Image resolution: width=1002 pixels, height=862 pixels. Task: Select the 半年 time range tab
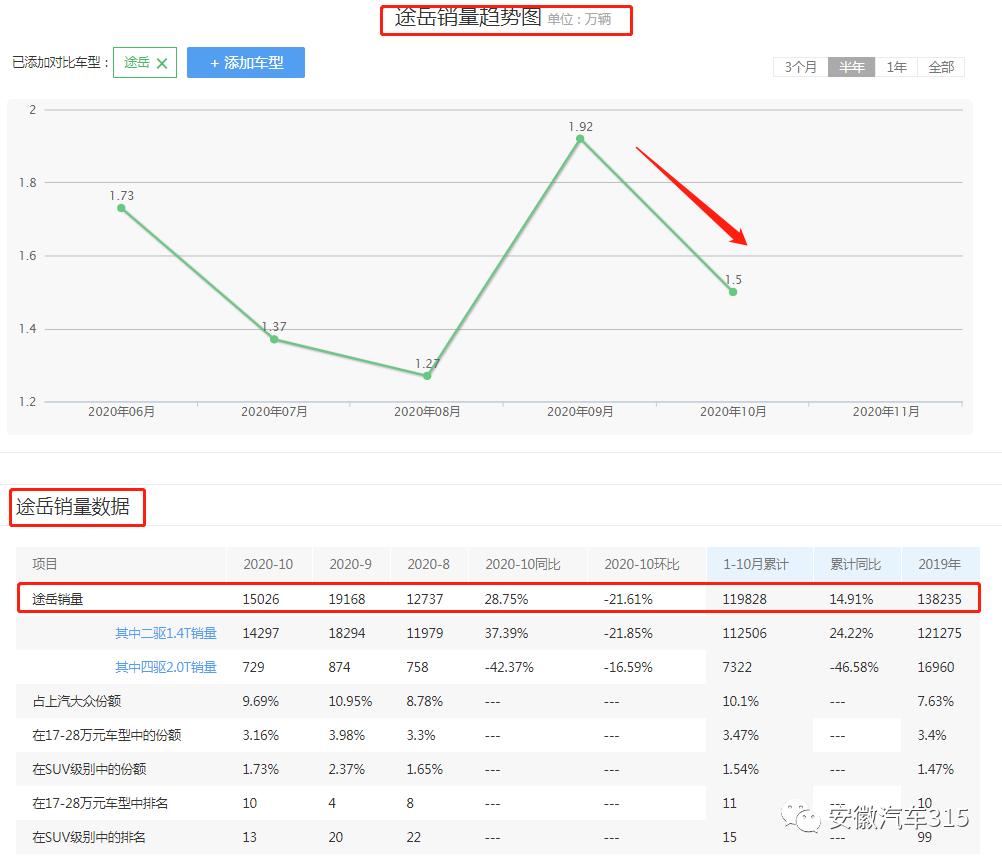click(x=851, y=67)
